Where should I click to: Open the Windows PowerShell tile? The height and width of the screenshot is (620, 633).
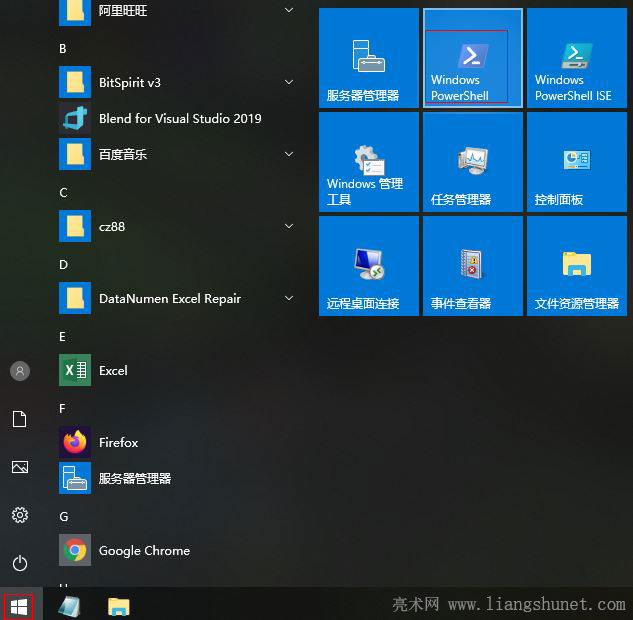point(473,58)
